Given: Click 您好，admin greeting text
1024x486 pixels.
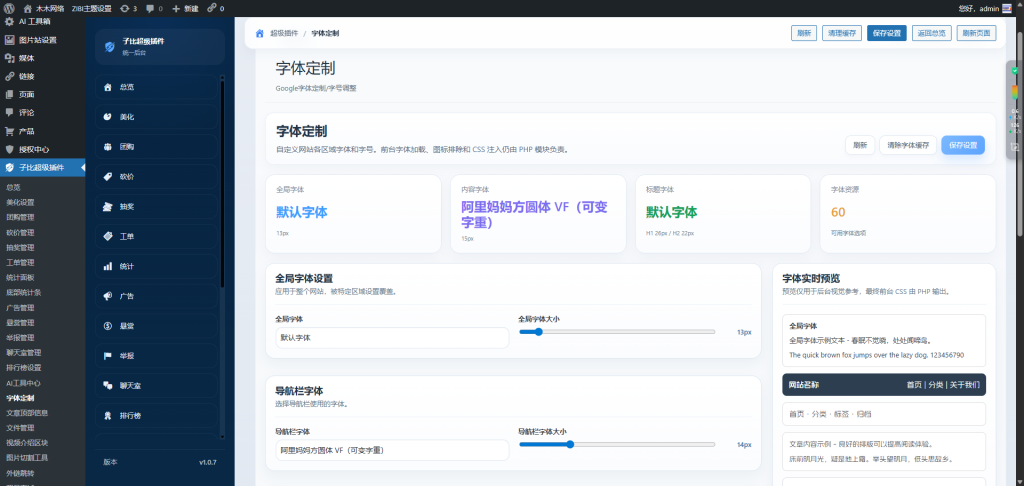Looking at the screenshot, I should (978, 8).
